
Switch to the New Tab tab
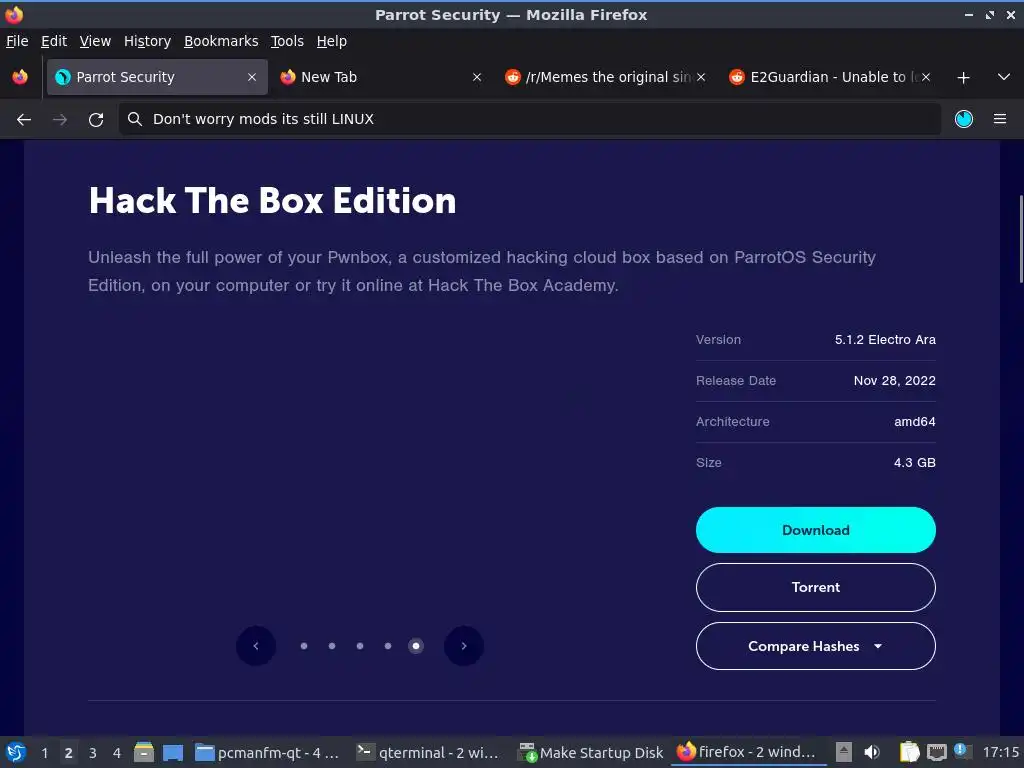381,77
